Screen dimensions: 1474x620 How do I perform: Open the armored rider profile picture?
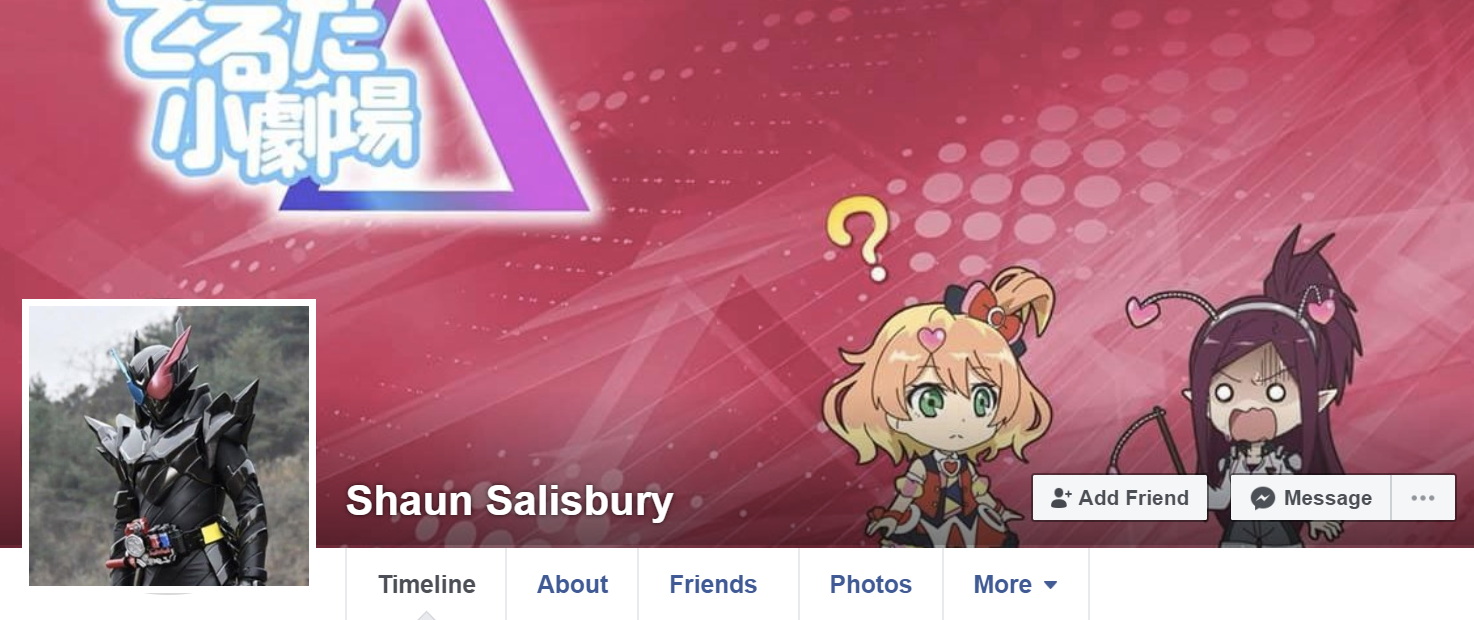tap(169, 446)
